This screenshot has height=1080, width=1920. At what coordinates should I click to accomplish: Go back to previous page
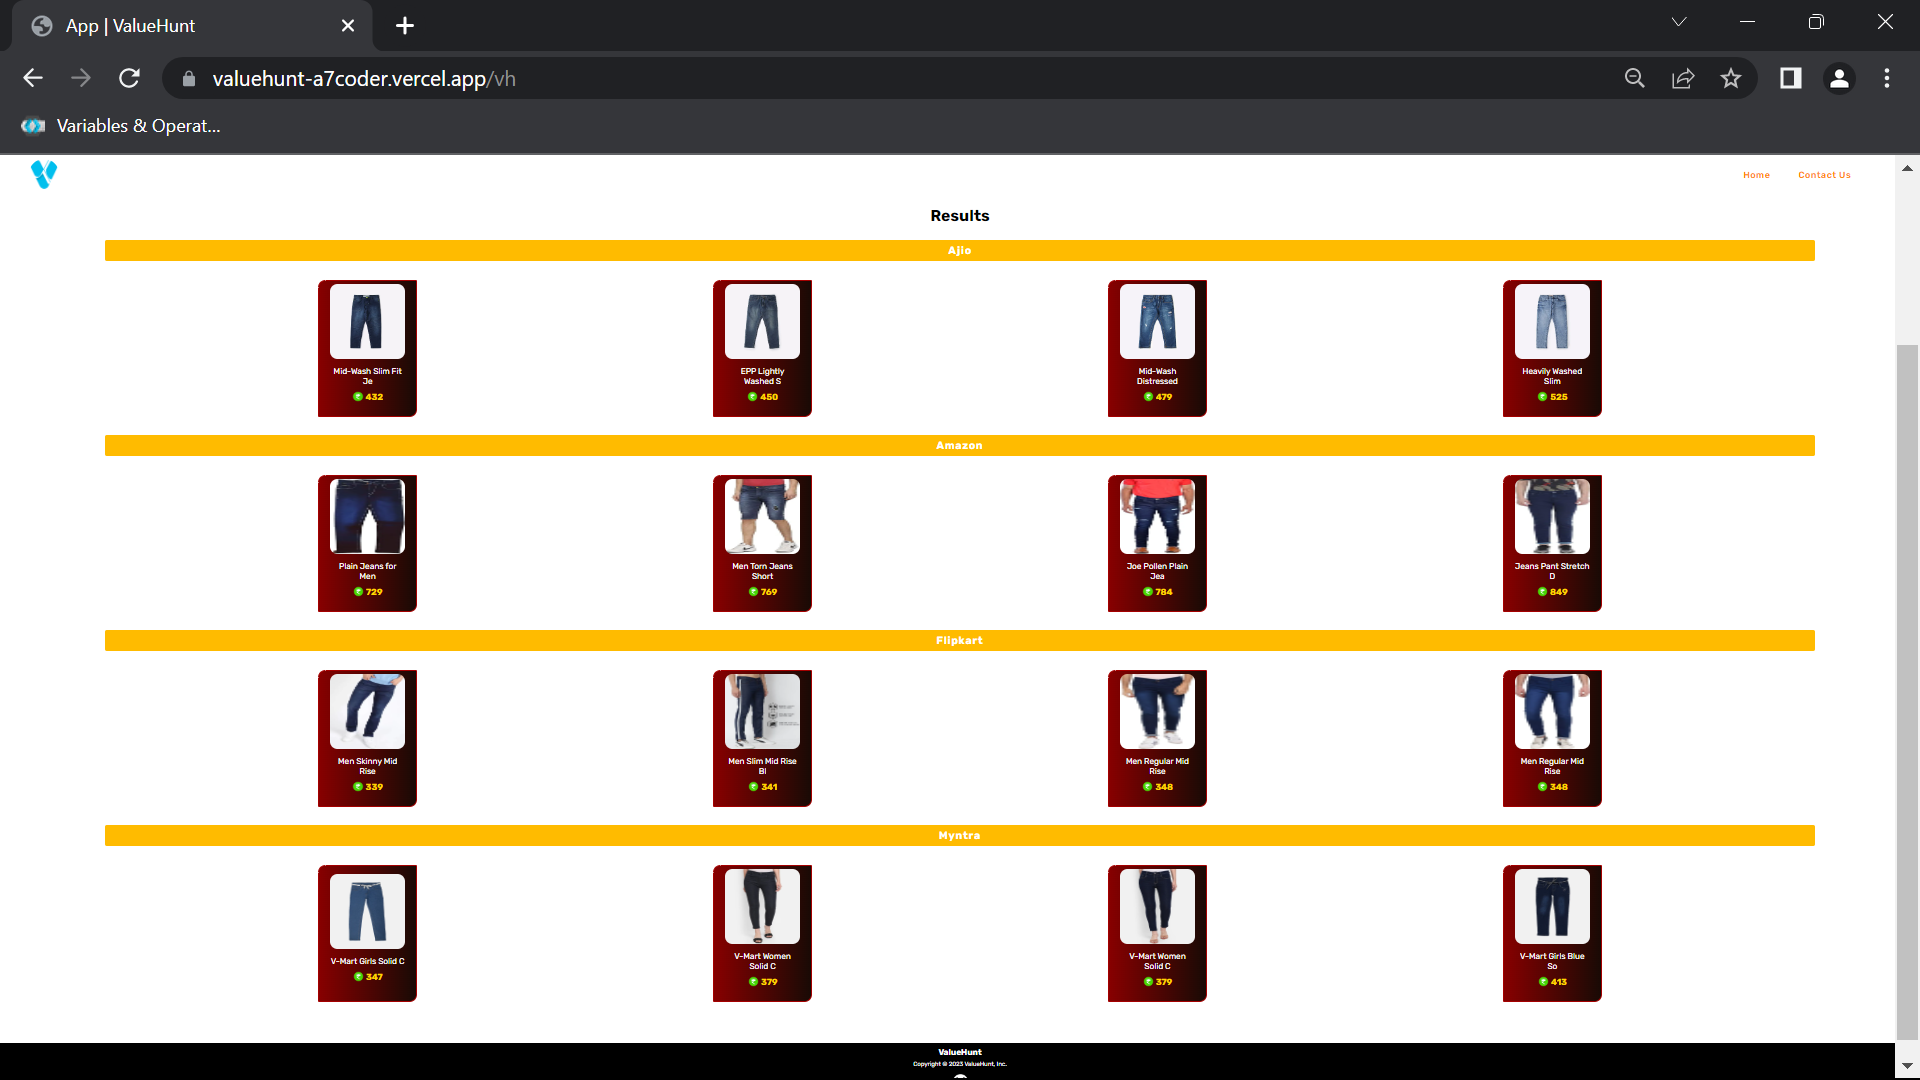tap(33, 78)
